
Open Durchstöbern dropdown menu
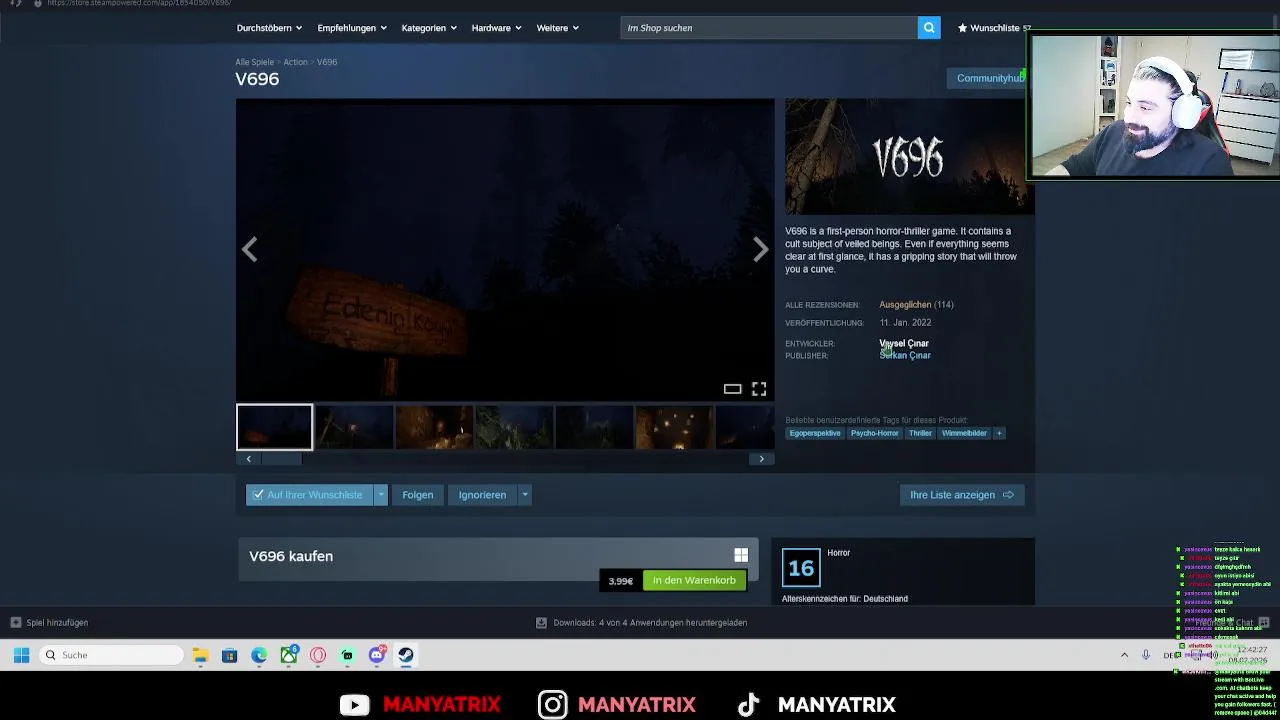[x=269, y=28]
